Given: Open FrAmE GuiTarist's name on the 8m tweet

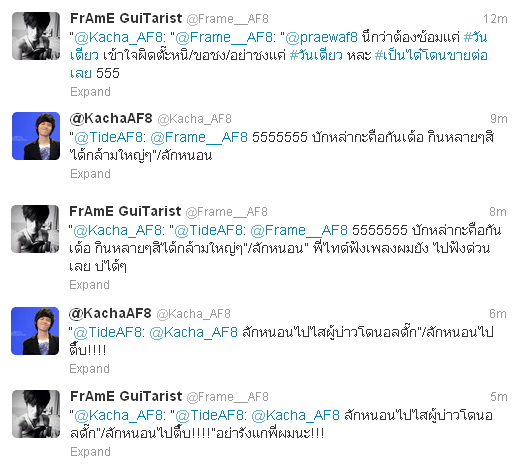Looking at the screenshot, I should pos(125,211).
